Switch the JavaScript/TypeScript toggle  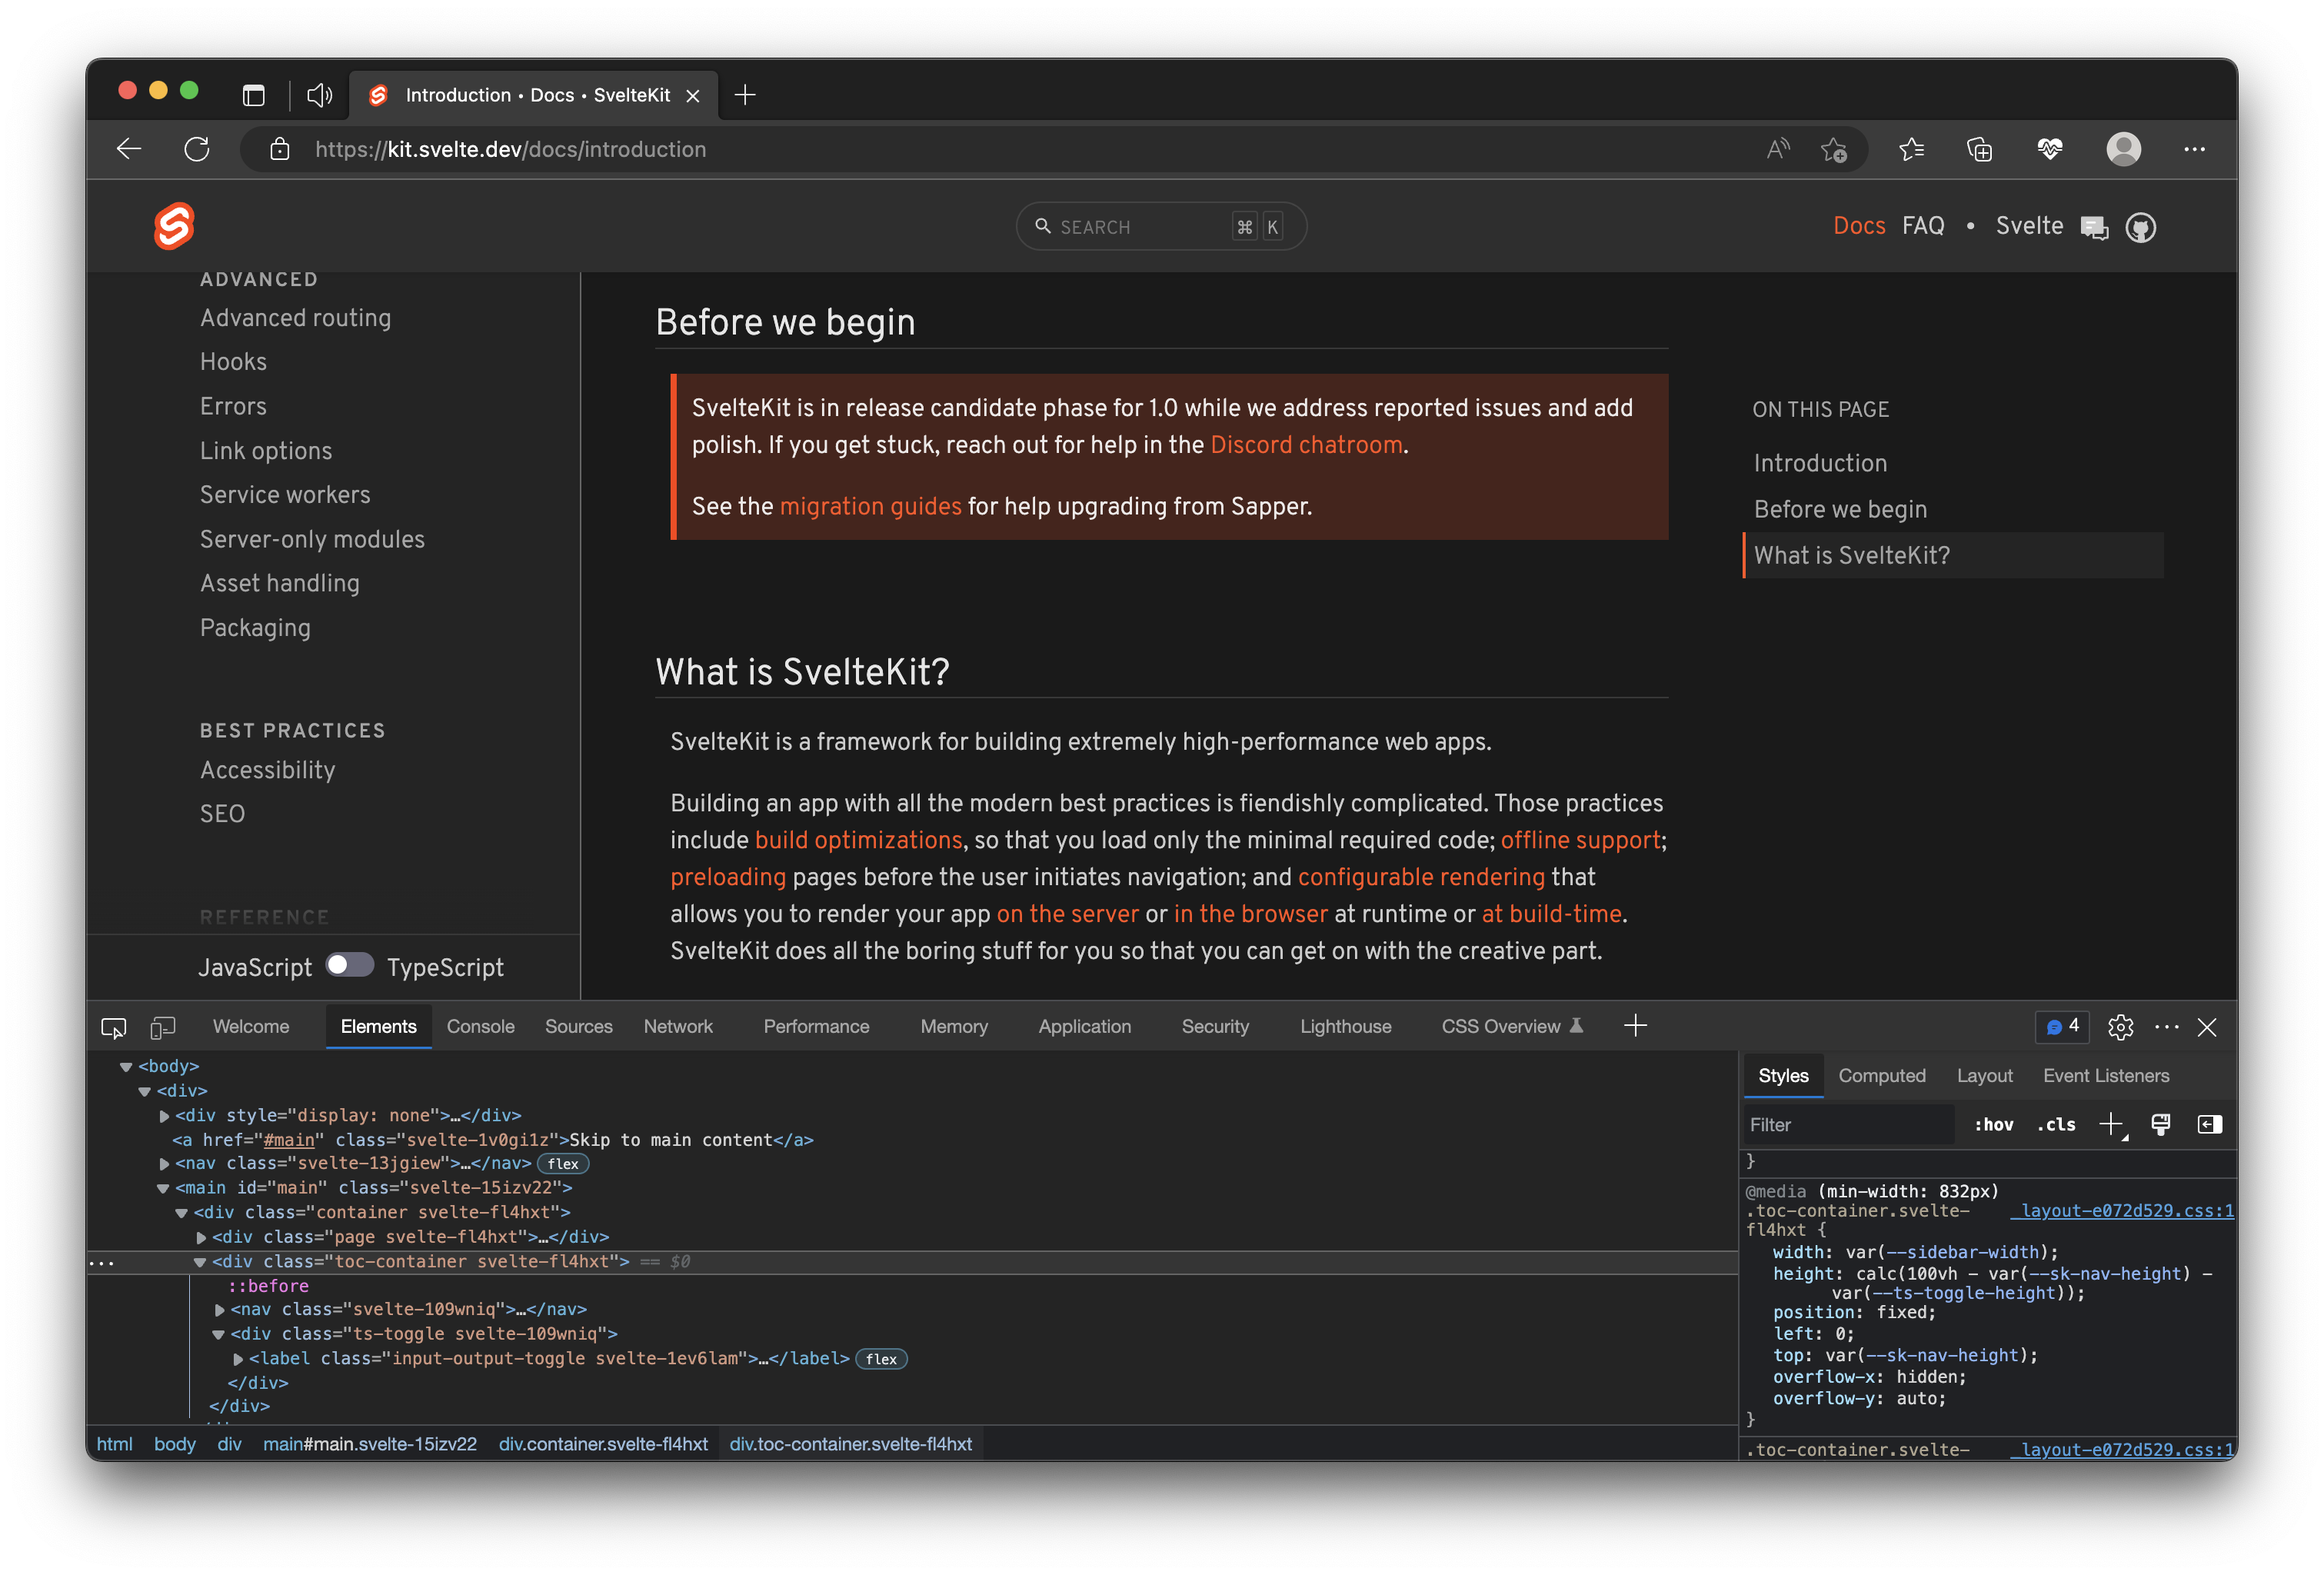[350, 965]
